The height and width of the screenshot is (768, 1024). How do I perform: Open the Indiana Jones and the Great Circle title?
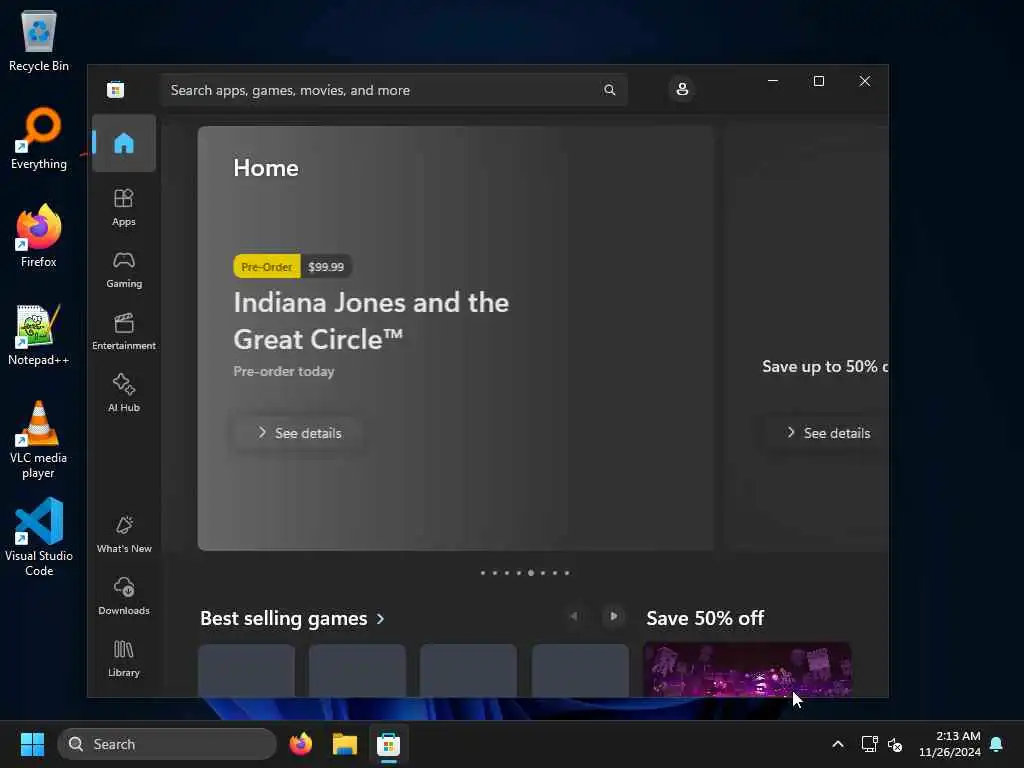coord(371,321)
